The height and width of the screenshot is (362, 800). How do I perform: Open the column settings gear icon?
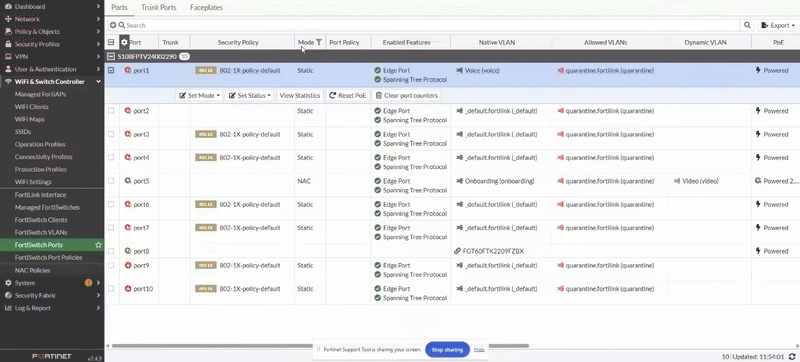tap(124, 42)
